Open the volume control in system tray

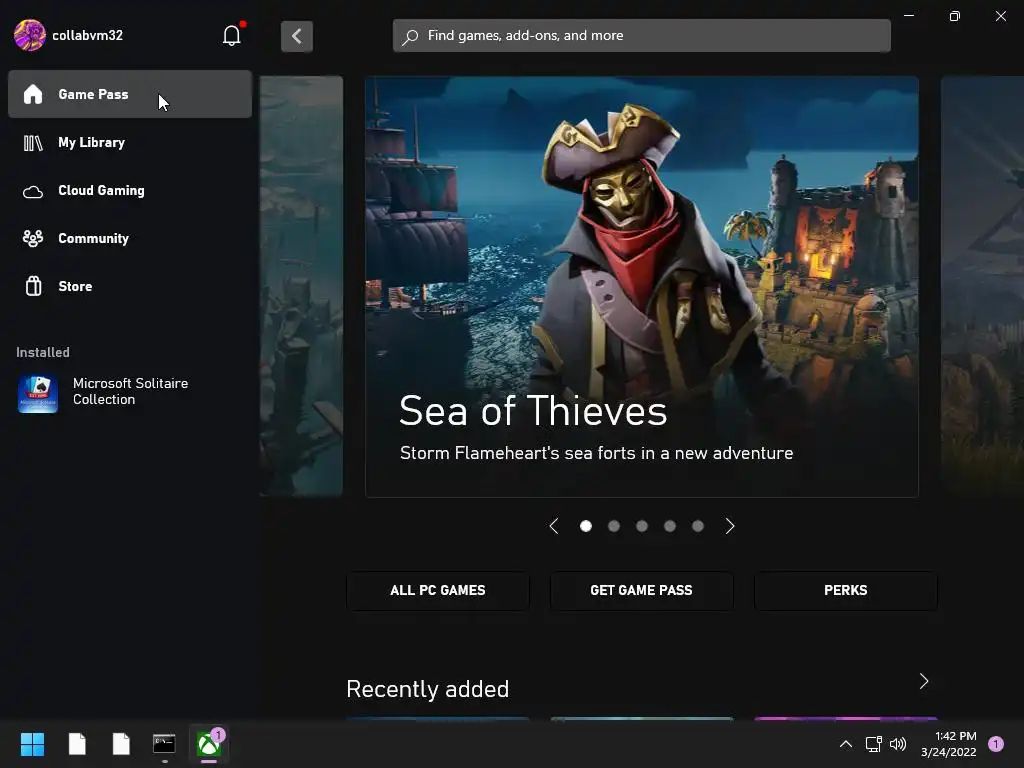[898, 744]
